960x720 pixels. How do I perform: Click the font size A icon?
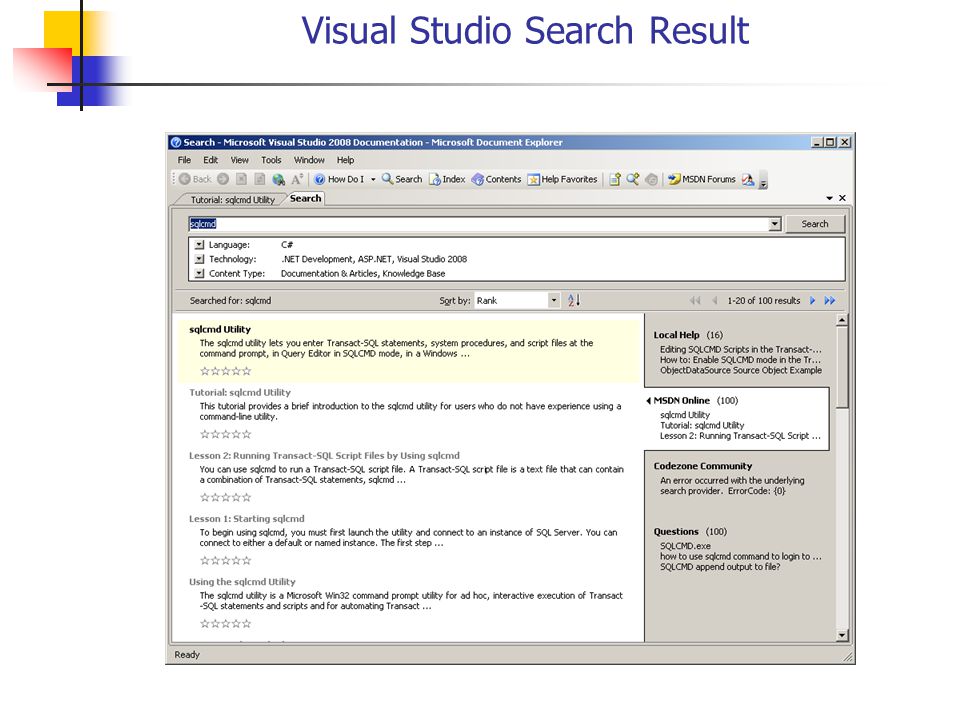pyautogui.click(x=298, y=179)
